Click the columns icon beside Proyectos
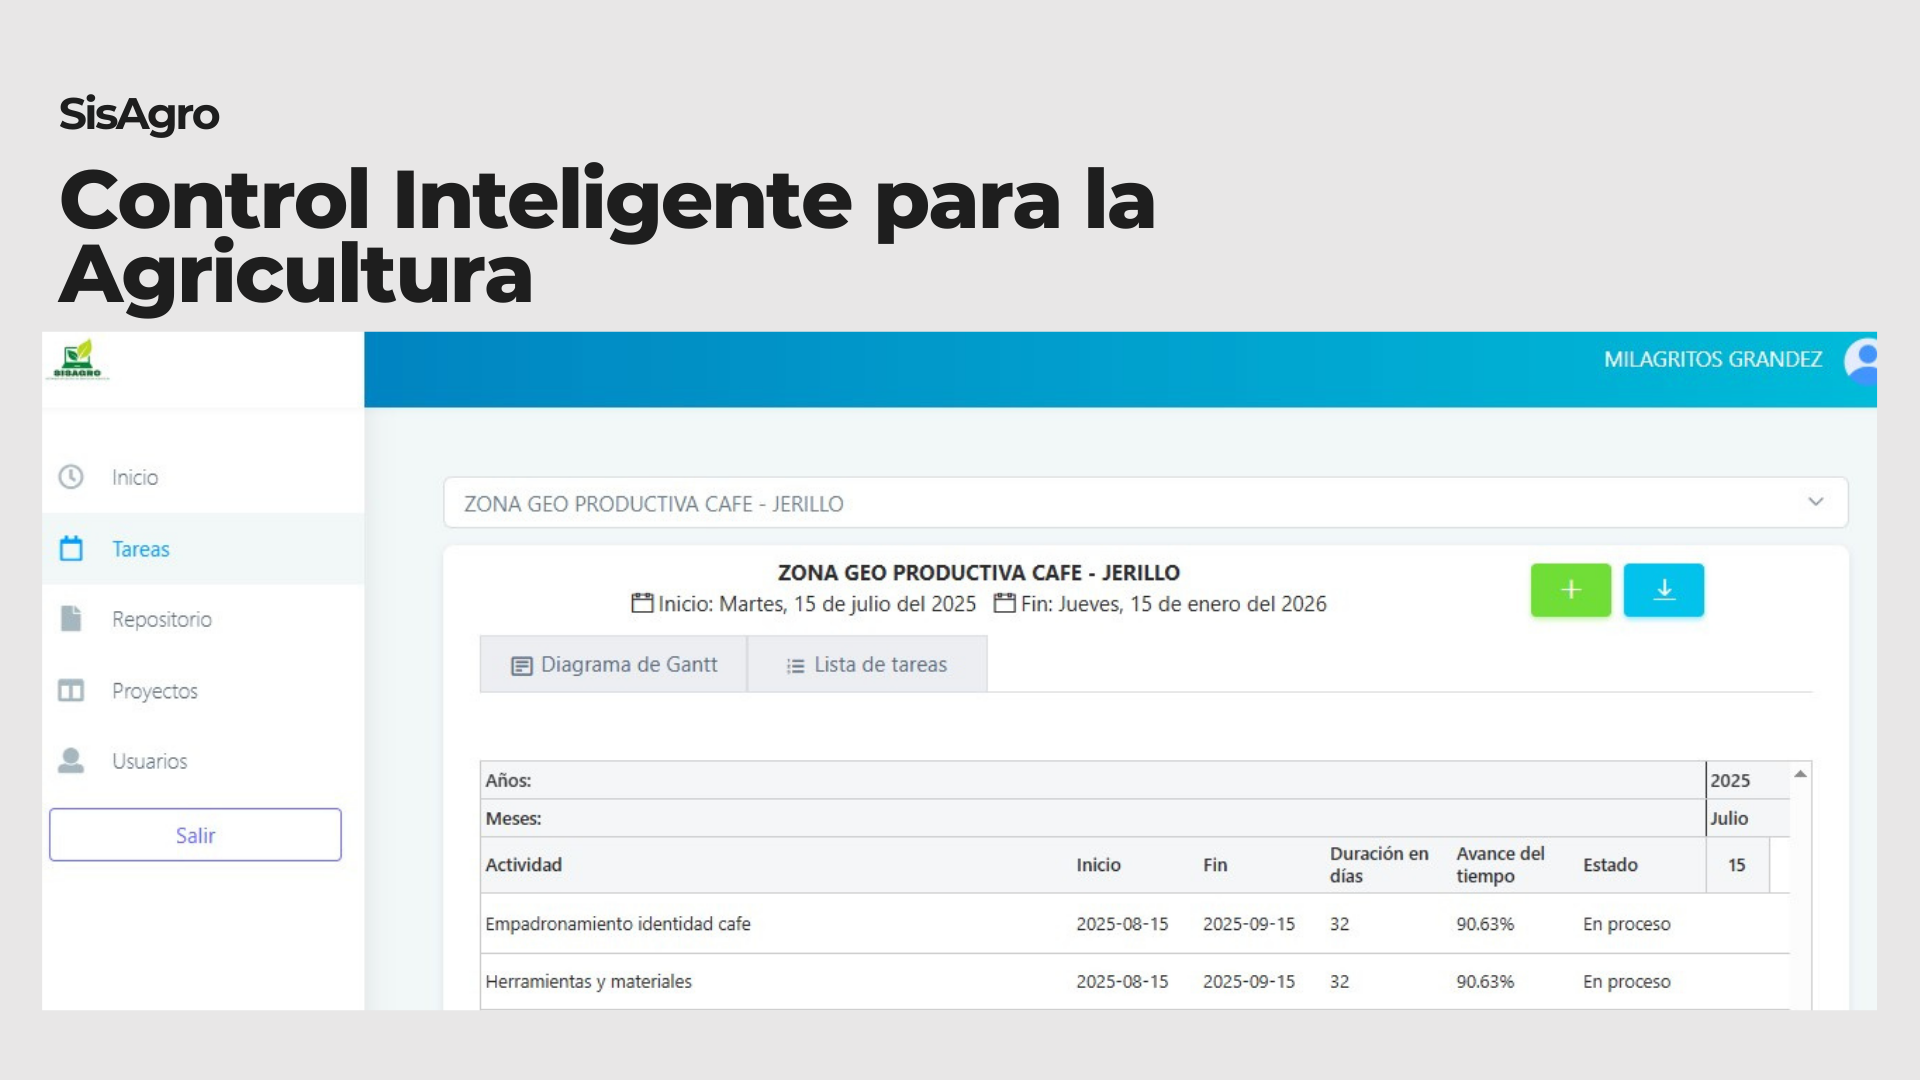Image resolution: width=1920 pixels, height=1080 pixels. pos(71,691)
